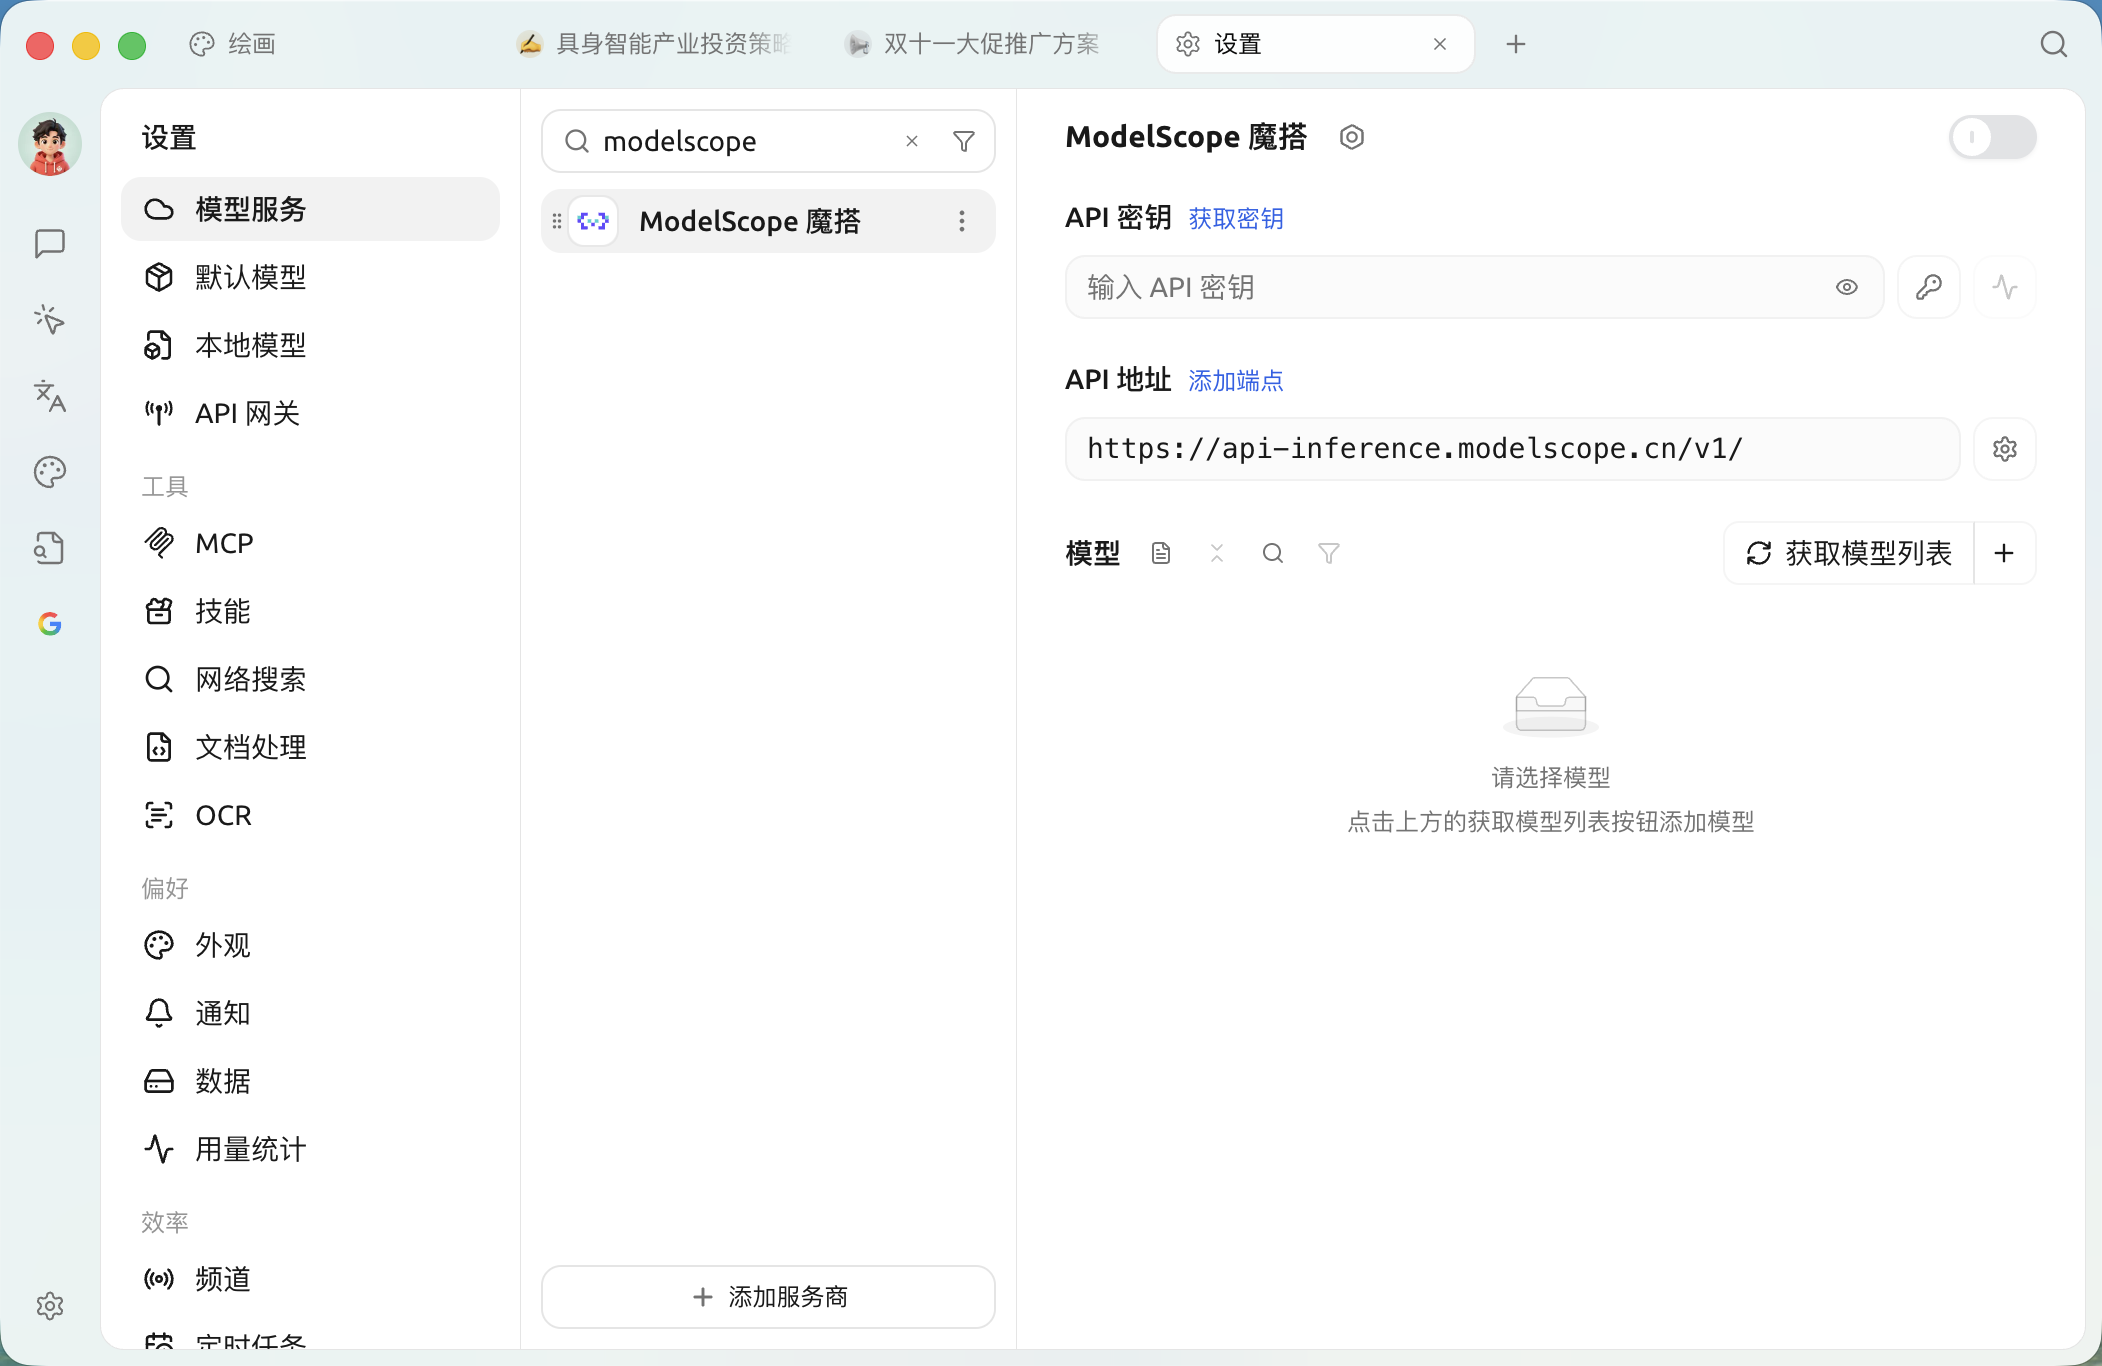Open 外观 preferences
Screen dimensions: 2102x1366
[310, 945]
